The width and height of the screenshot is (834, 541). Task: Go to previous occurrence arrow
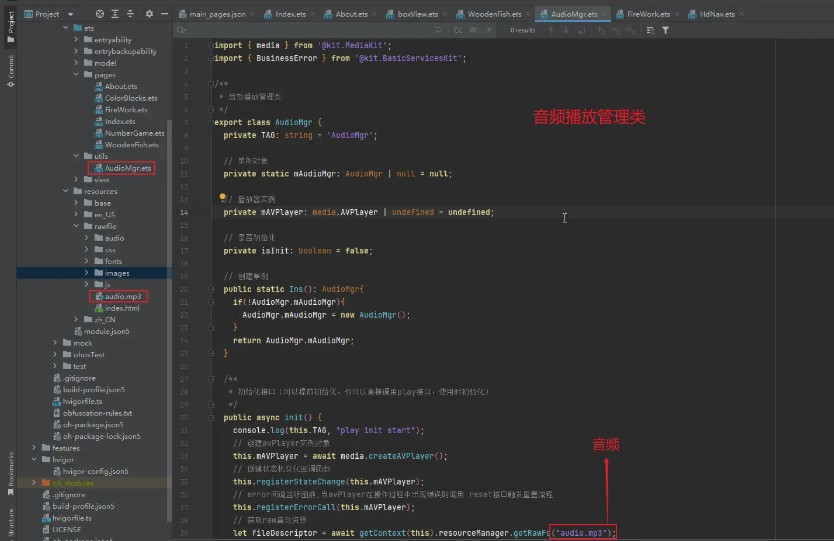551,30
